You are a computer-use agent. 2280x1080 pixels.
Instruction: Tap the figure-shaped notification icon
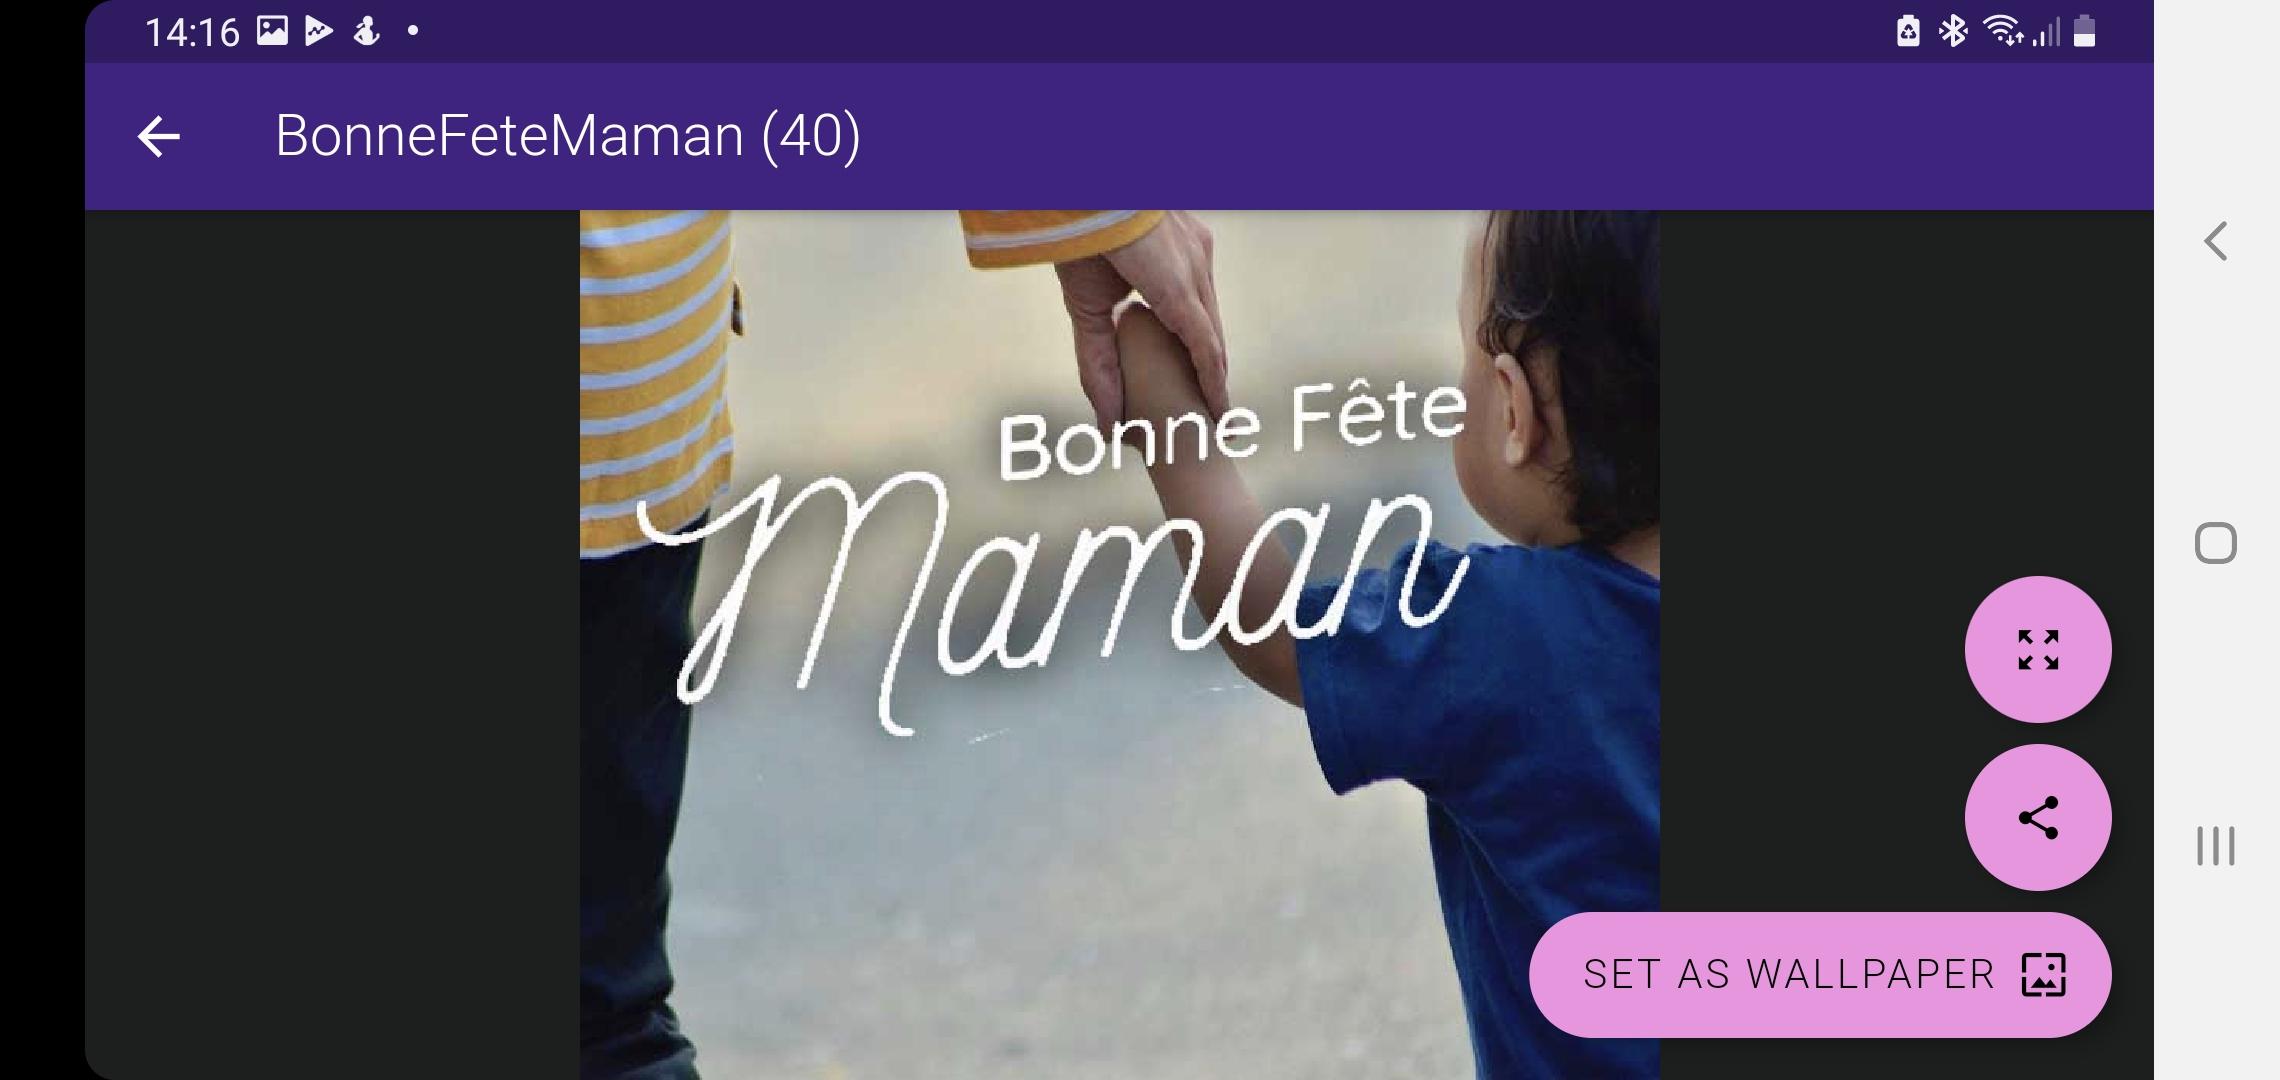click(x=367, y=32)
